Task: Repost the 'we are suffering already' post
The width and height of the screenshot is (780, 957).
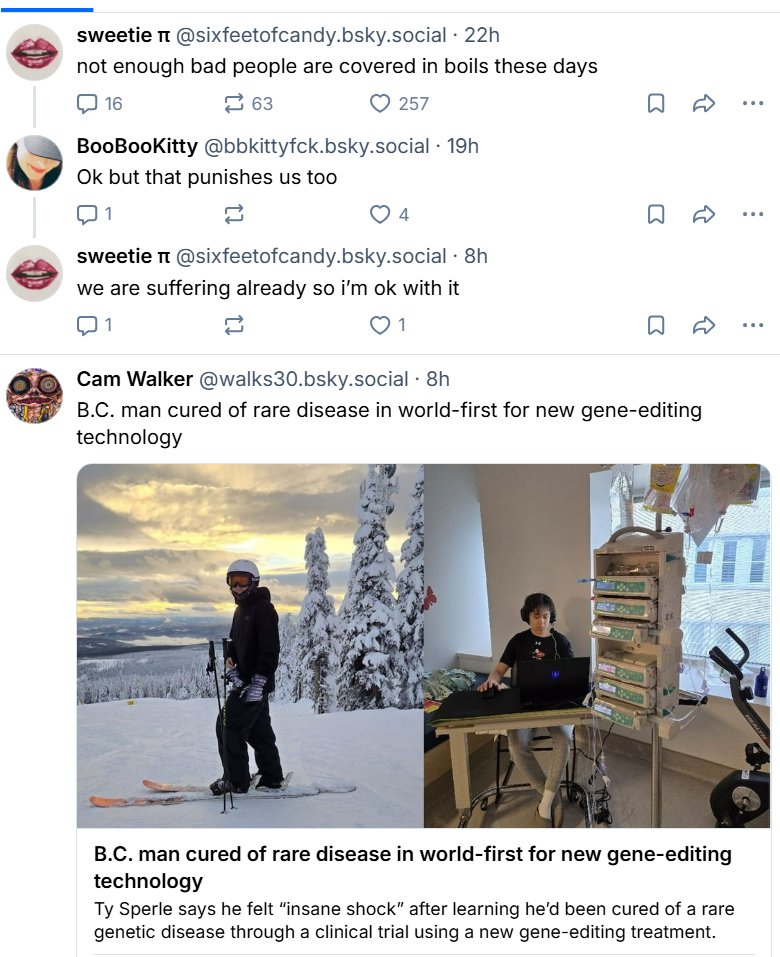Action: (x=235, y=325)
